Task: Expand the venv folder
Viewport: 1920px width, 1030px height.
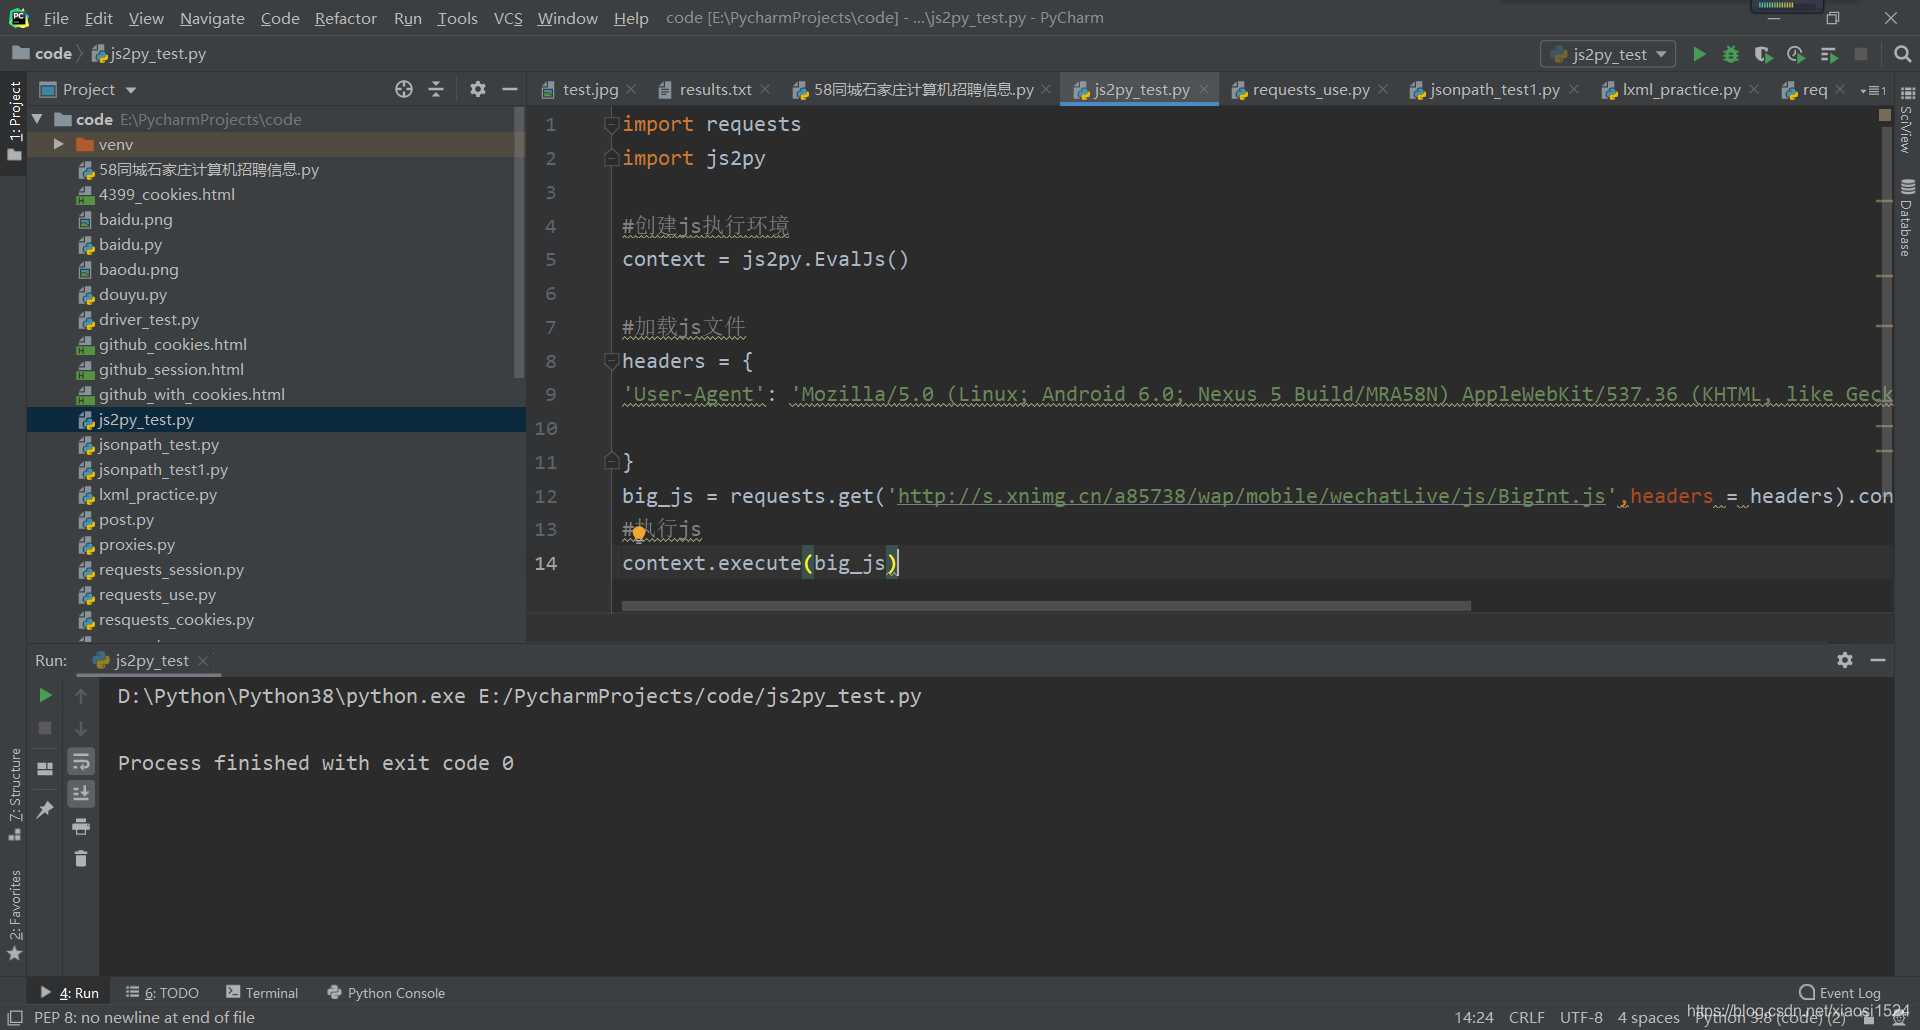Action: 58,144
